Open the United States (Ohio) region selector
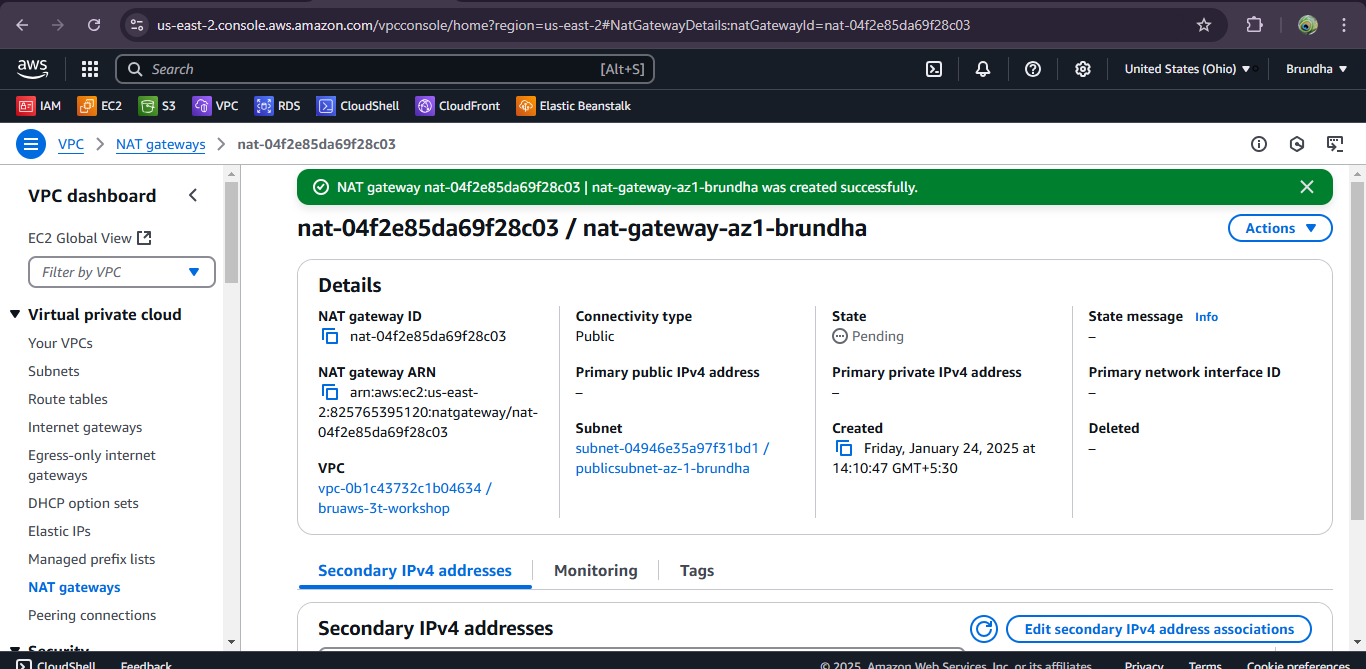 point(1187,69)
